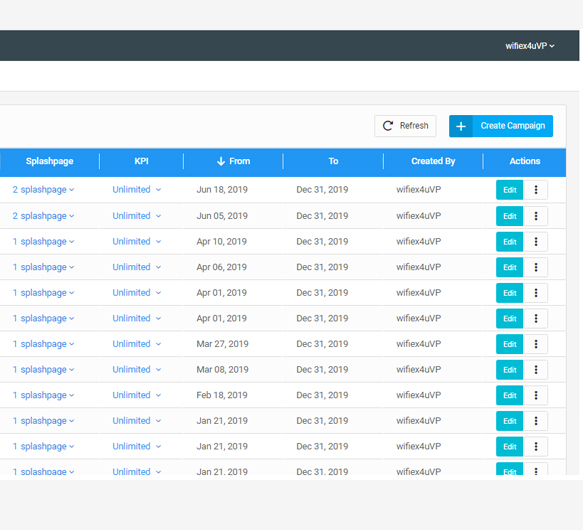Expand the wifiex4uVP account dropdown
This screenshot has height=530, width=583.
[x=529, y=46]
